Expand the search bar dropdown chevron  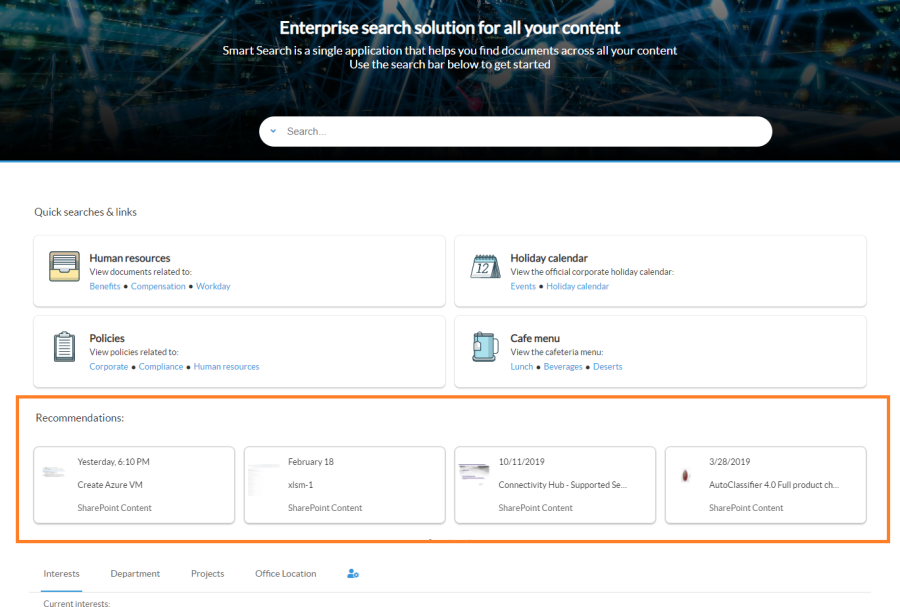[273, 131]
